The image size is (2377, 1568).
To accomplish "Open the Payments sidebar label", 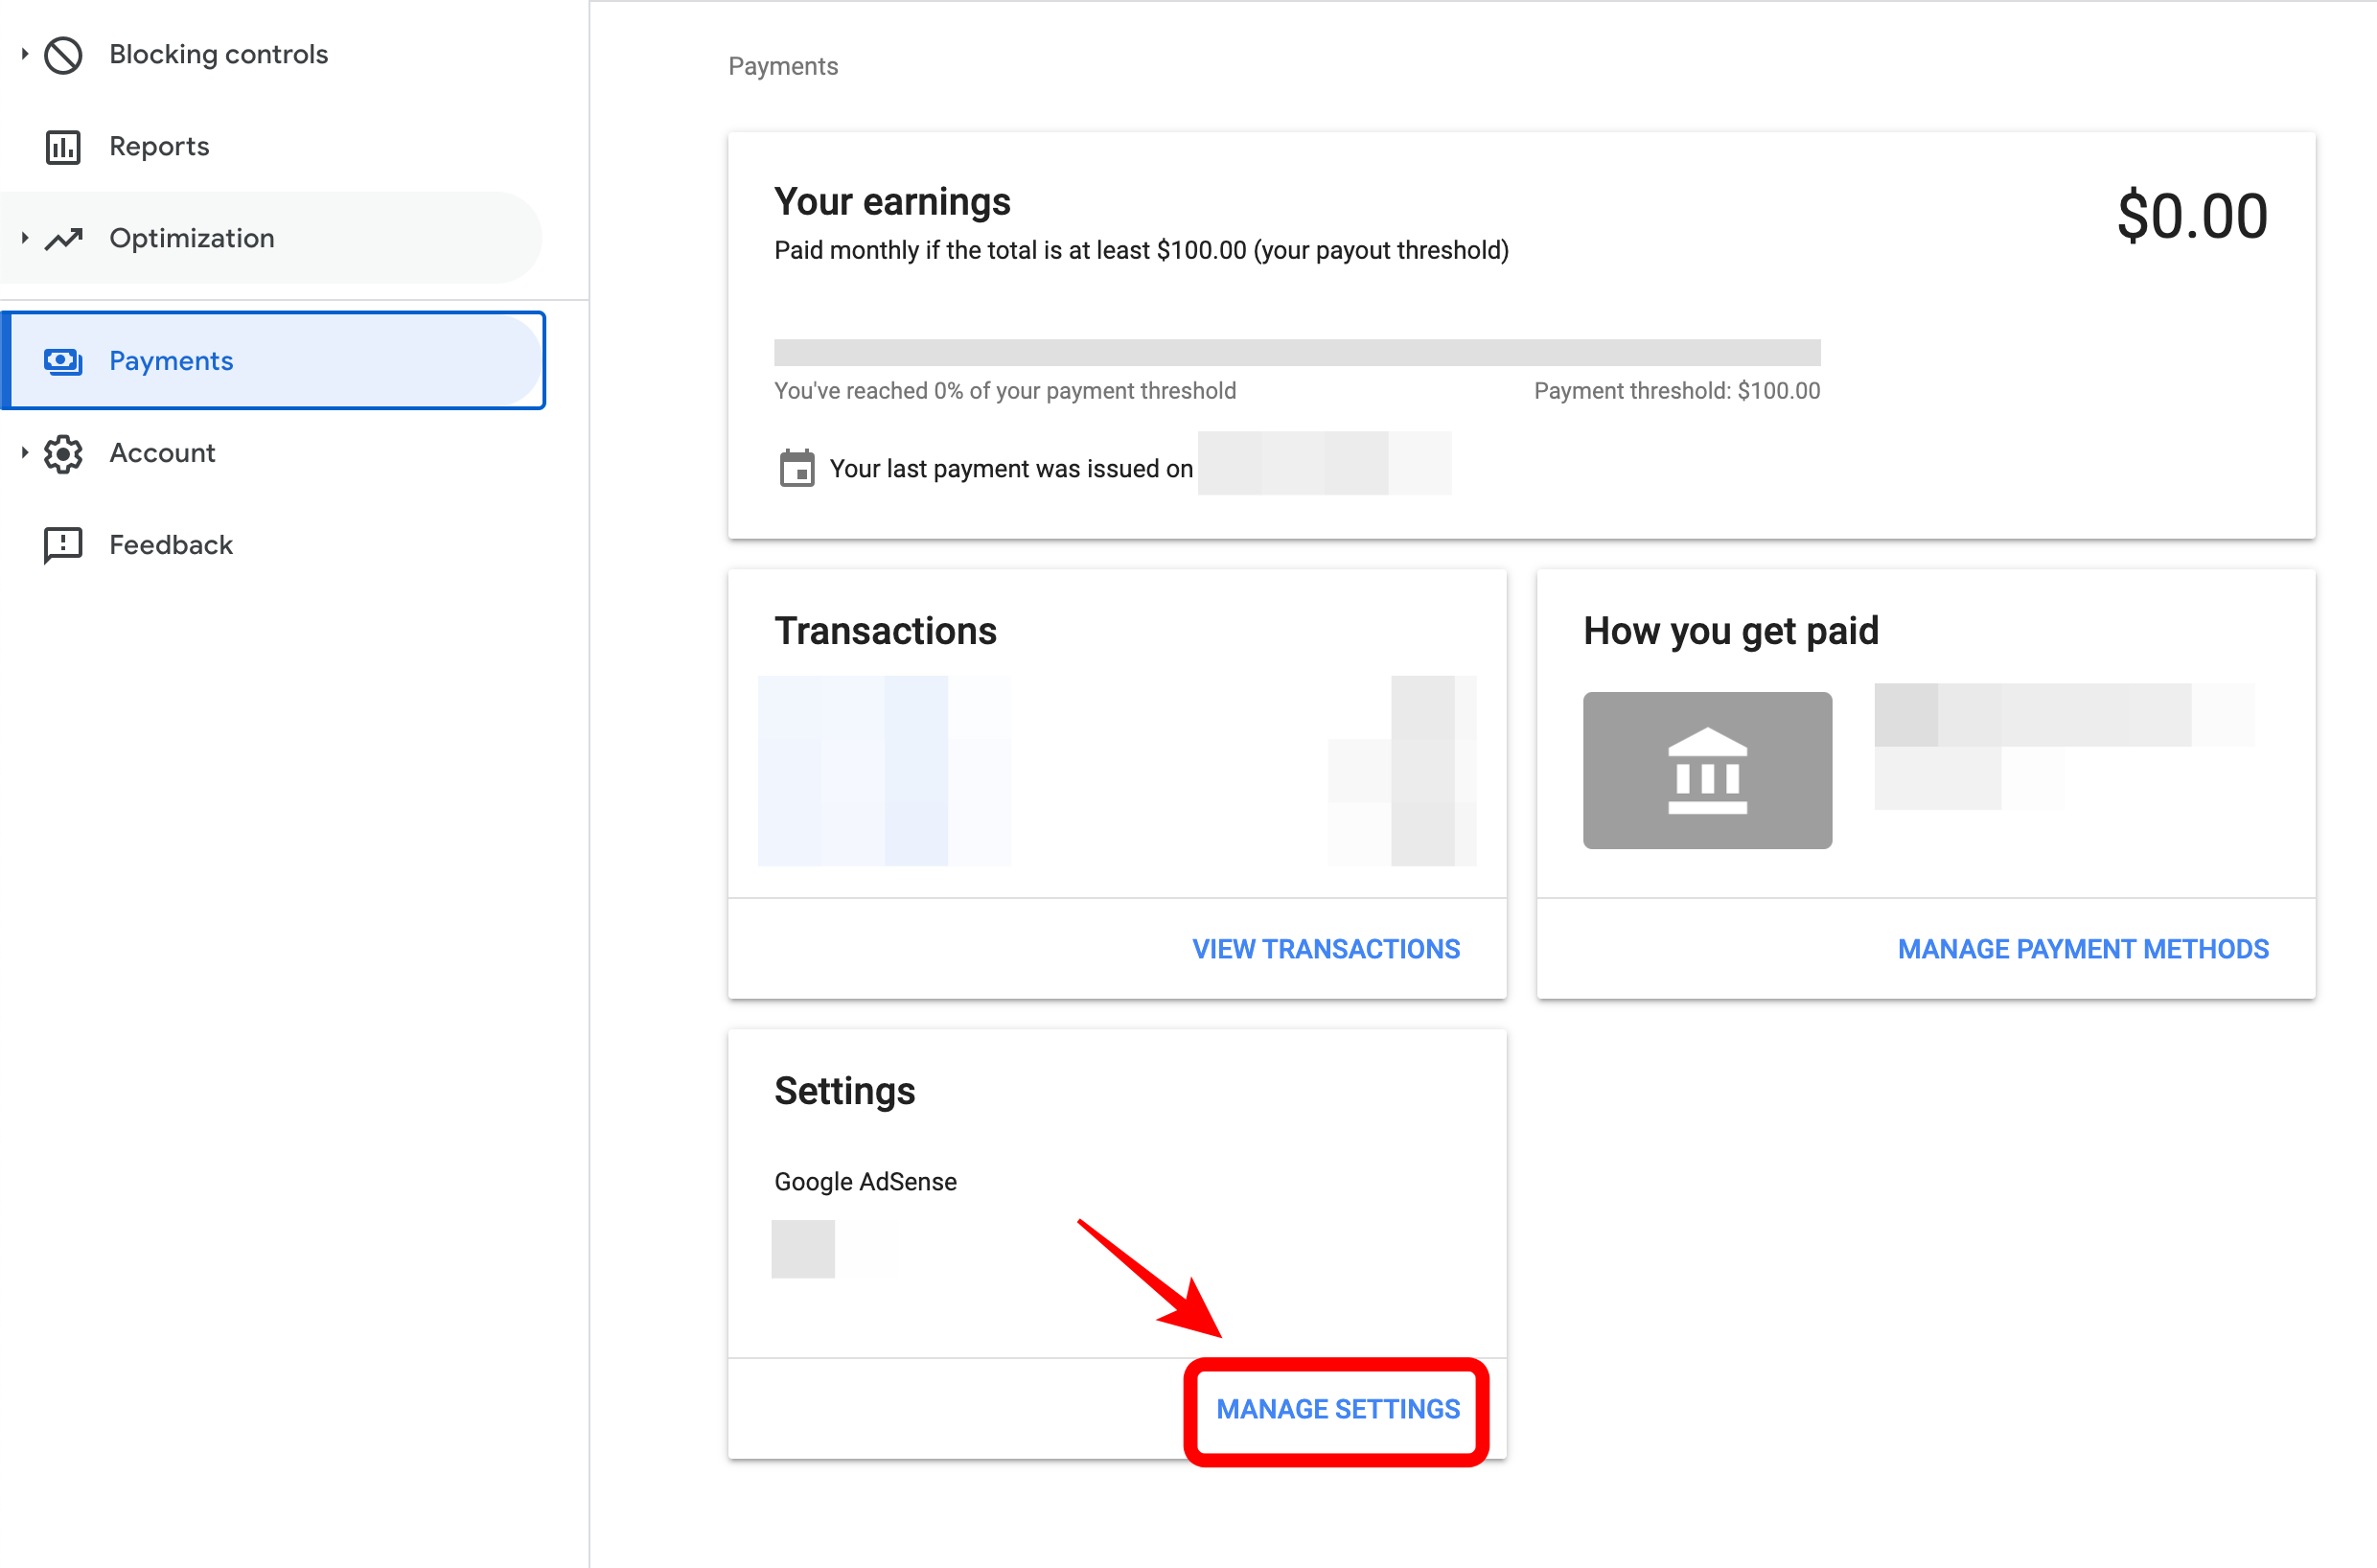I will point(171,361).
